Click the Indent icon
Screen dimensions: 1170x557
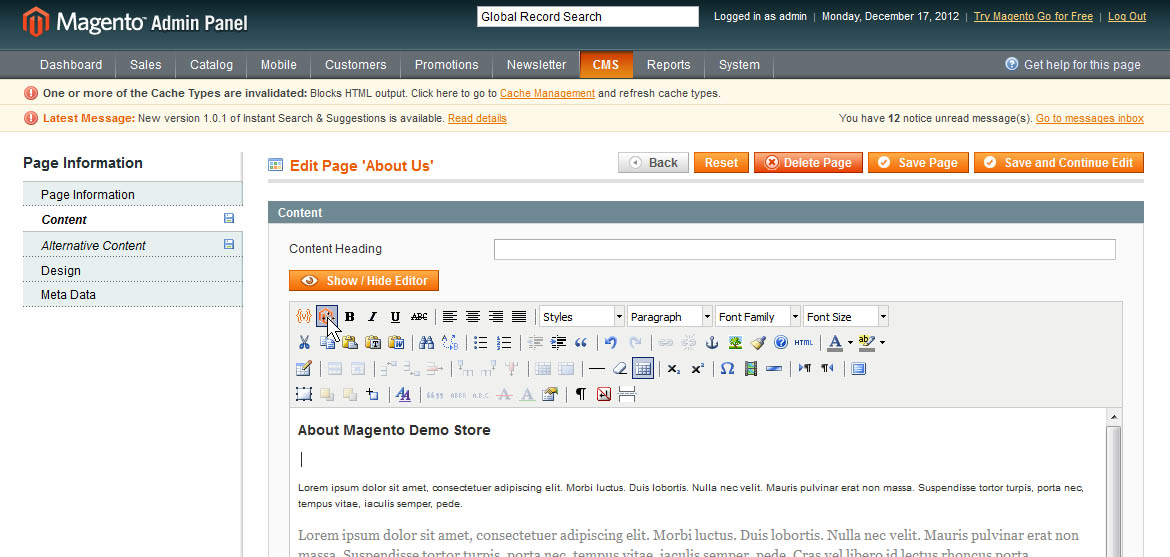point(558,343)
